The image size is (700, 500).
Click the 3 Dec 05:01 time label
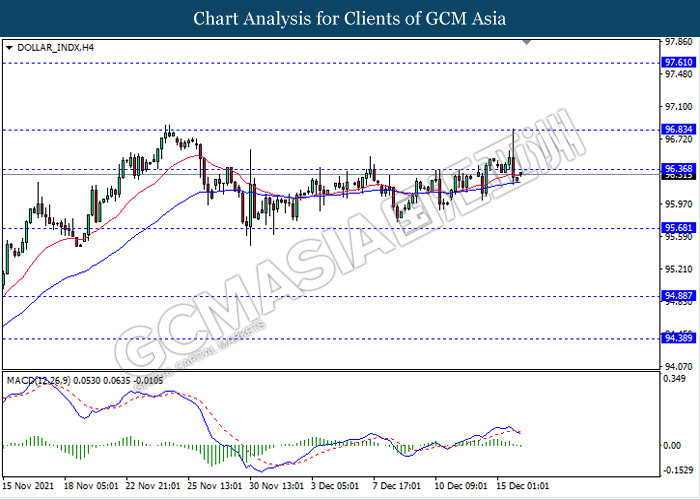[335, 486]
